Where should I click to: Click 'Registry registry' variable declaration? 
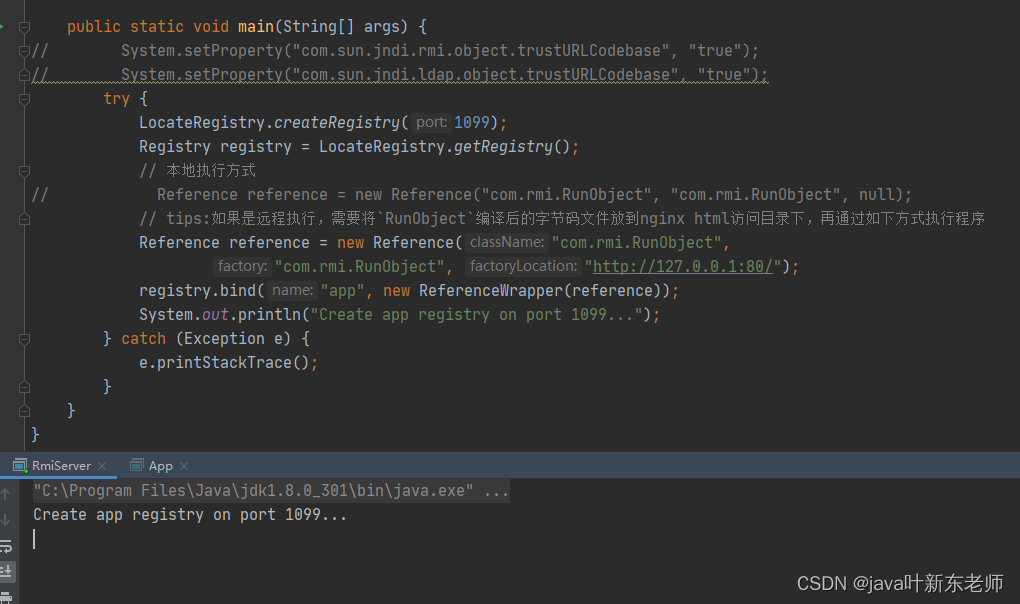click(215, 147)
